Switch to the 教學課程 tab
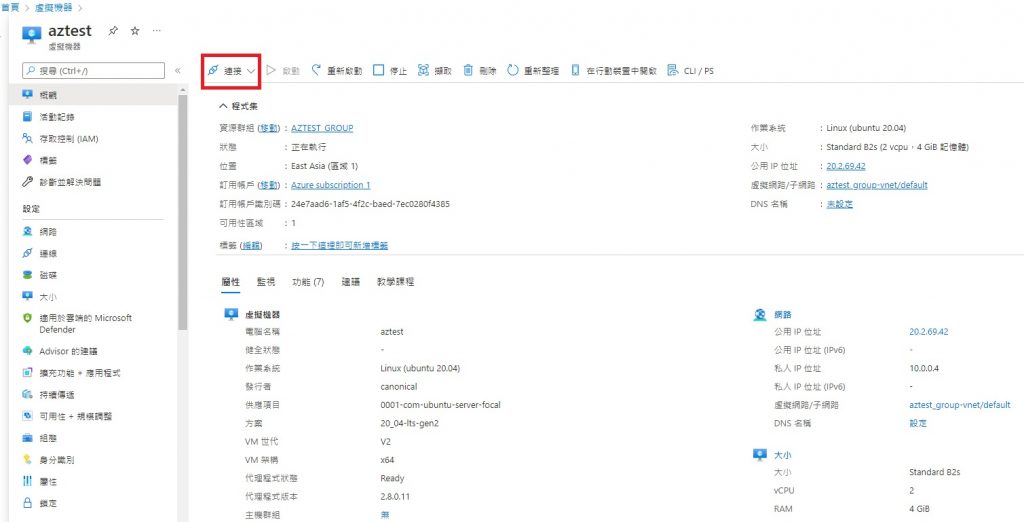This screenshot has width=1024, height=522. [396, 282]
